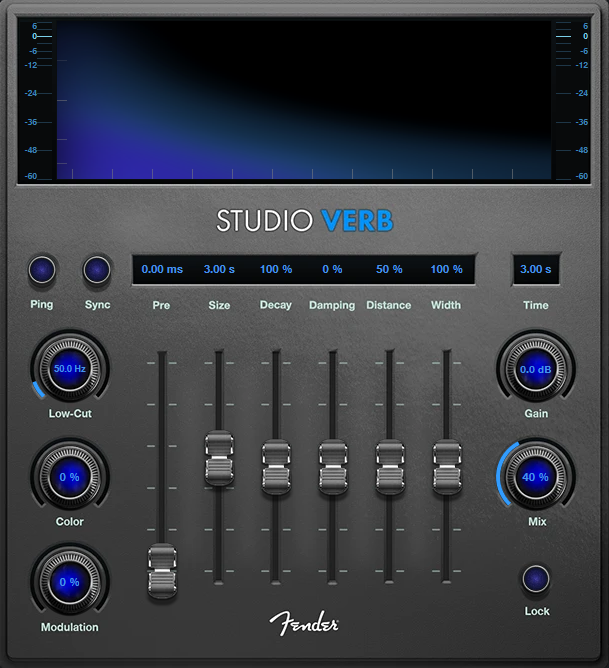Screen dimensions: 609x668
Task: Select the Time value field 3.00 s
Action: pos(536,269)
